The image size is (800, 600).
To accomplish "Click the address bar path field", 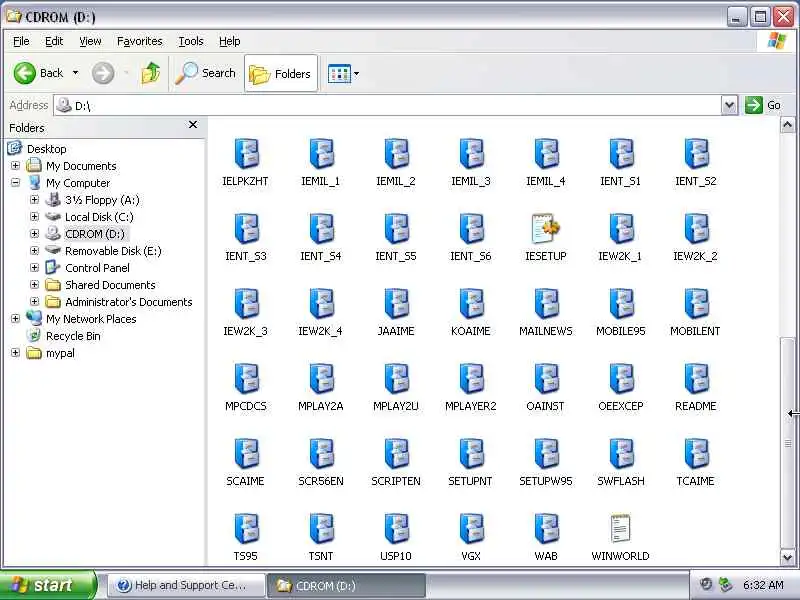I will point(388,106).
